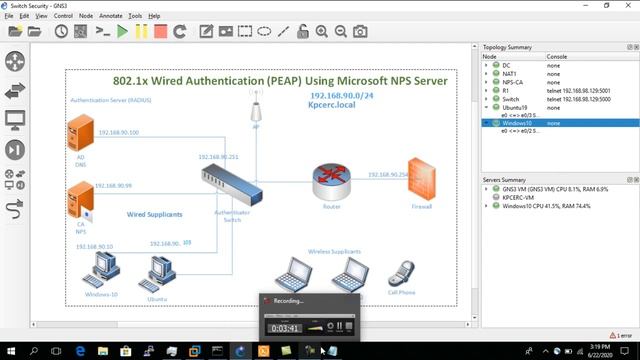Stop all nodes with red square
This screenshot has height=360, width=640.
pyautogui.click(x=160, y=31)
